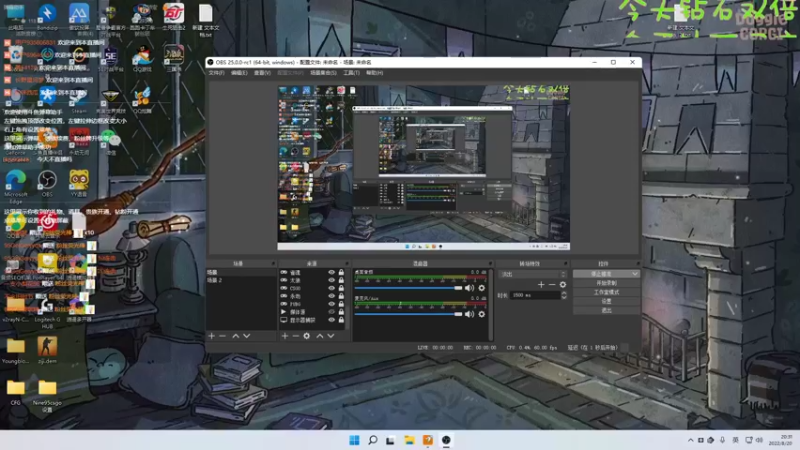This screenshot has width=800, height=450.
Task: Adjust 麦克风/Aux volume slider
Action: [408, 314]
